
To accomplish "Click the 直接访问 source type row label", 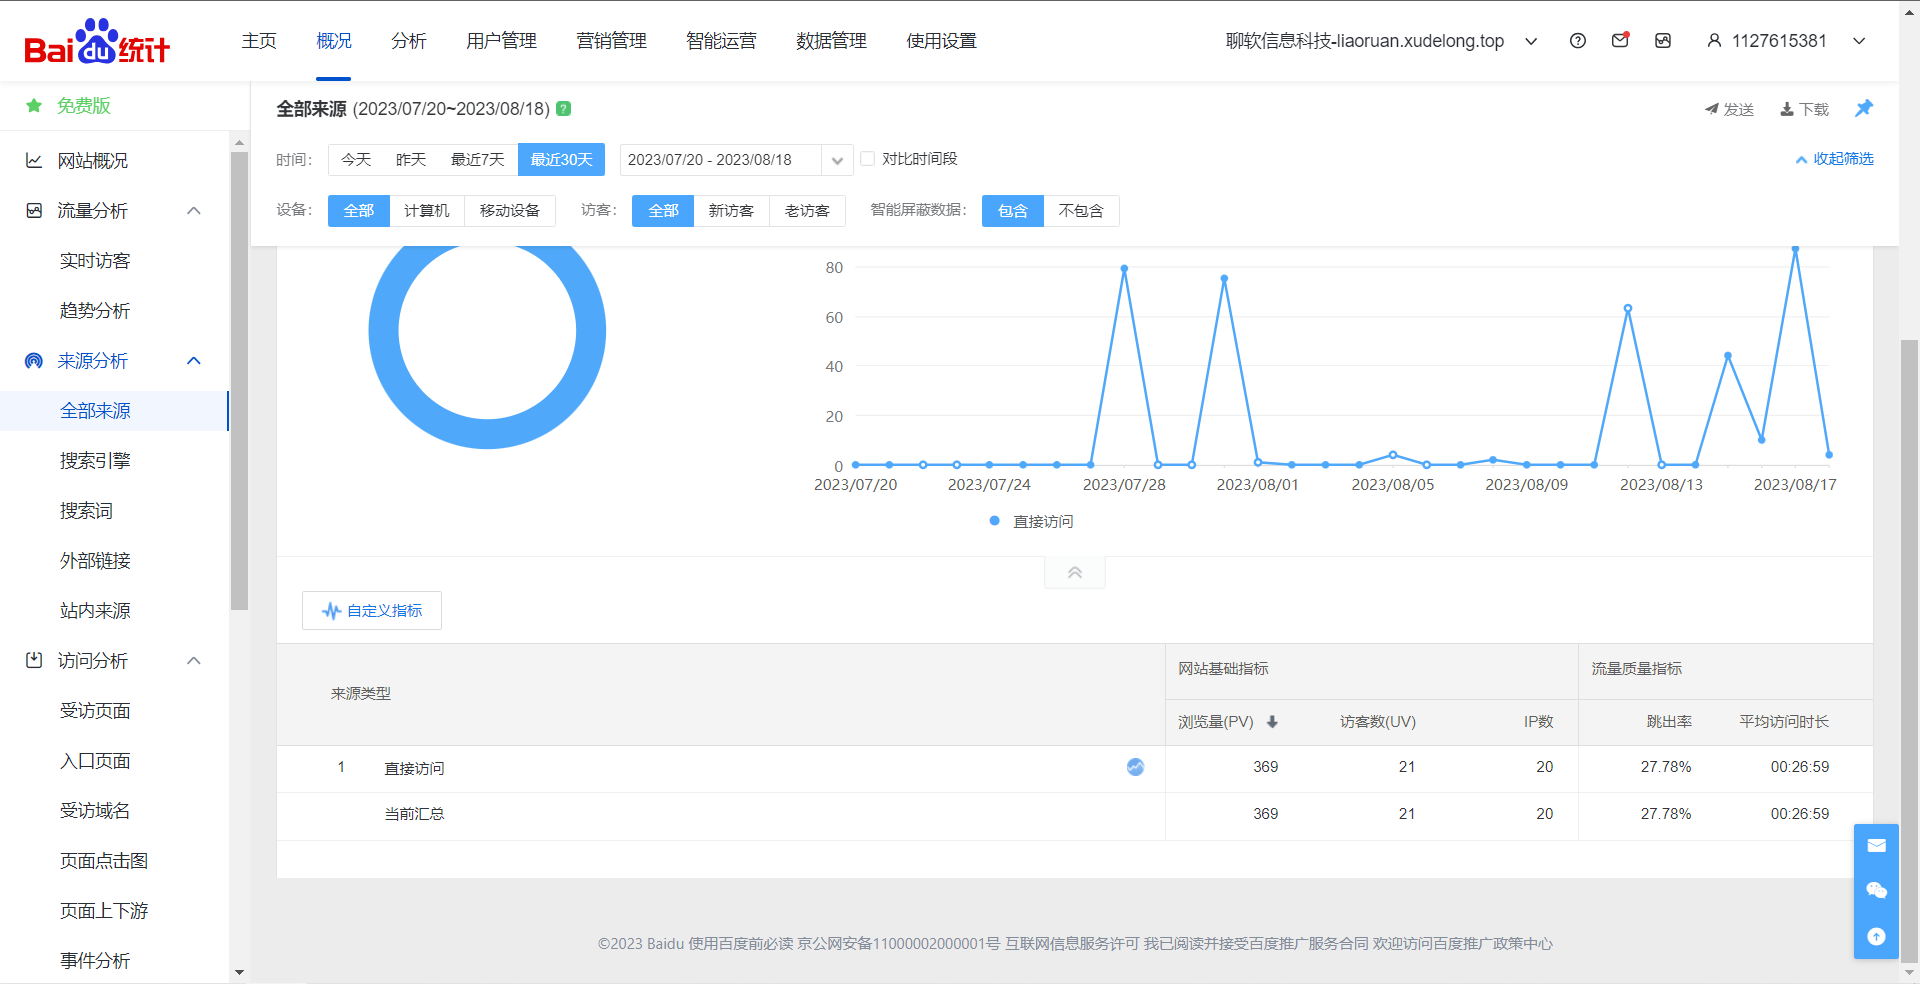I will click(x=414, y=768).
